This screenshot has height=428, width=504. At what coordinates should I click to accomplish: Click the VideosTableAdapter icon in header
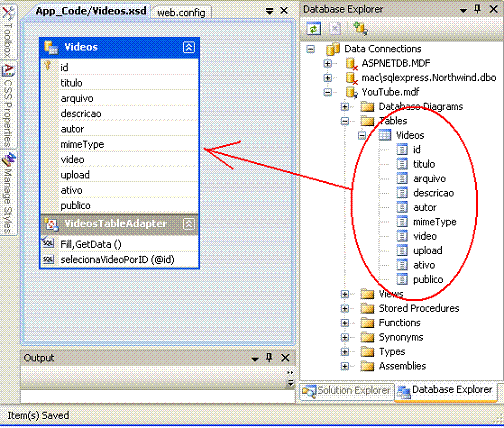tap(52, 224)
